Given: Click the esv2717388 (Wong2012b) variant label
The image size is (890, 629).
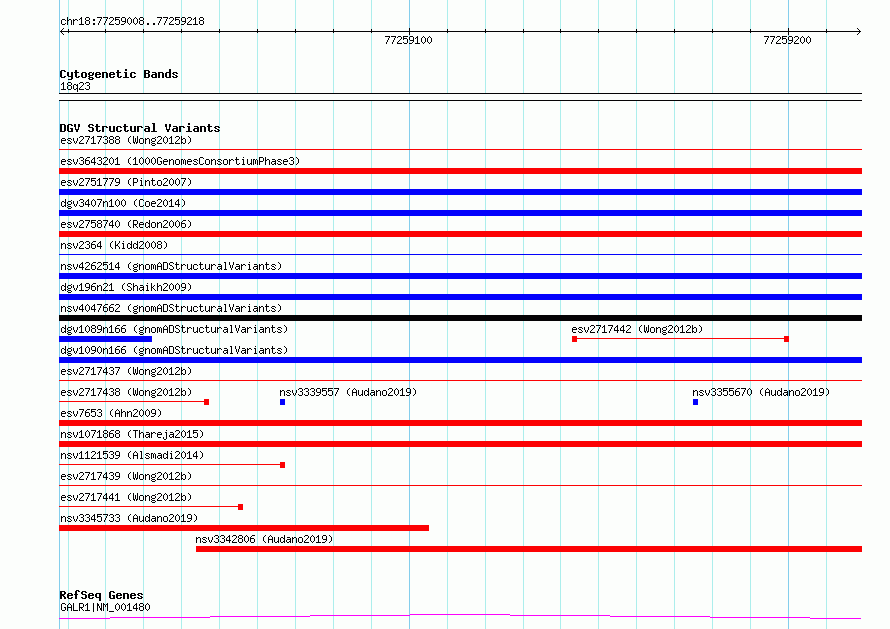Looking at the screenshot, I should coord(126,140).
